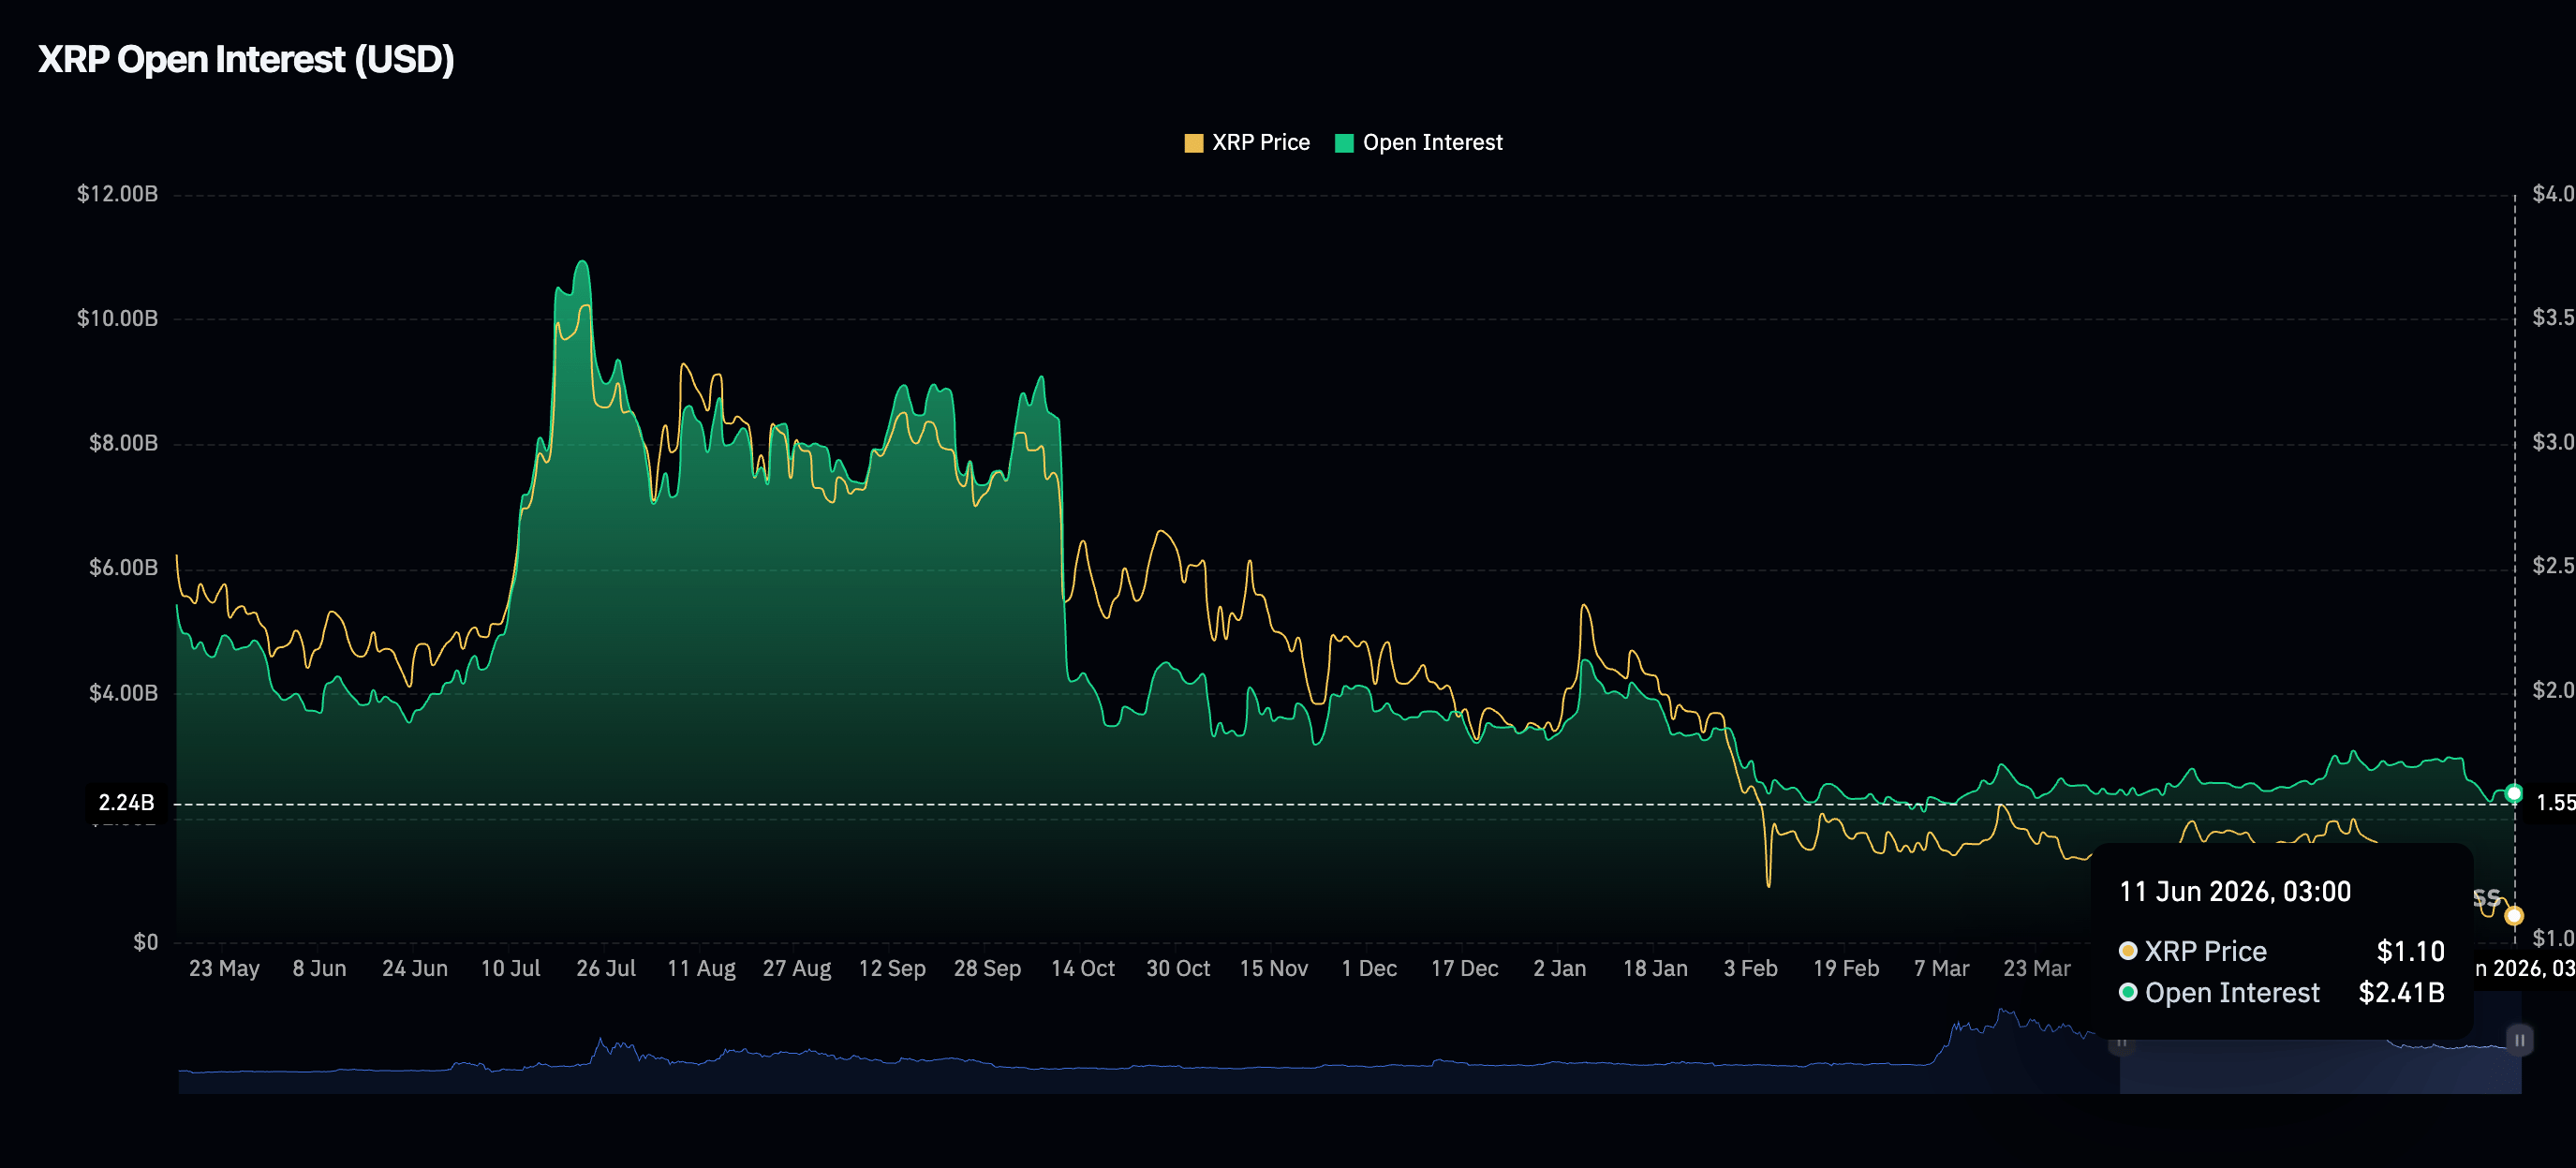Click the 11 Aug x-axis date
The image size is (2576, 1168).
coord(701,968)
